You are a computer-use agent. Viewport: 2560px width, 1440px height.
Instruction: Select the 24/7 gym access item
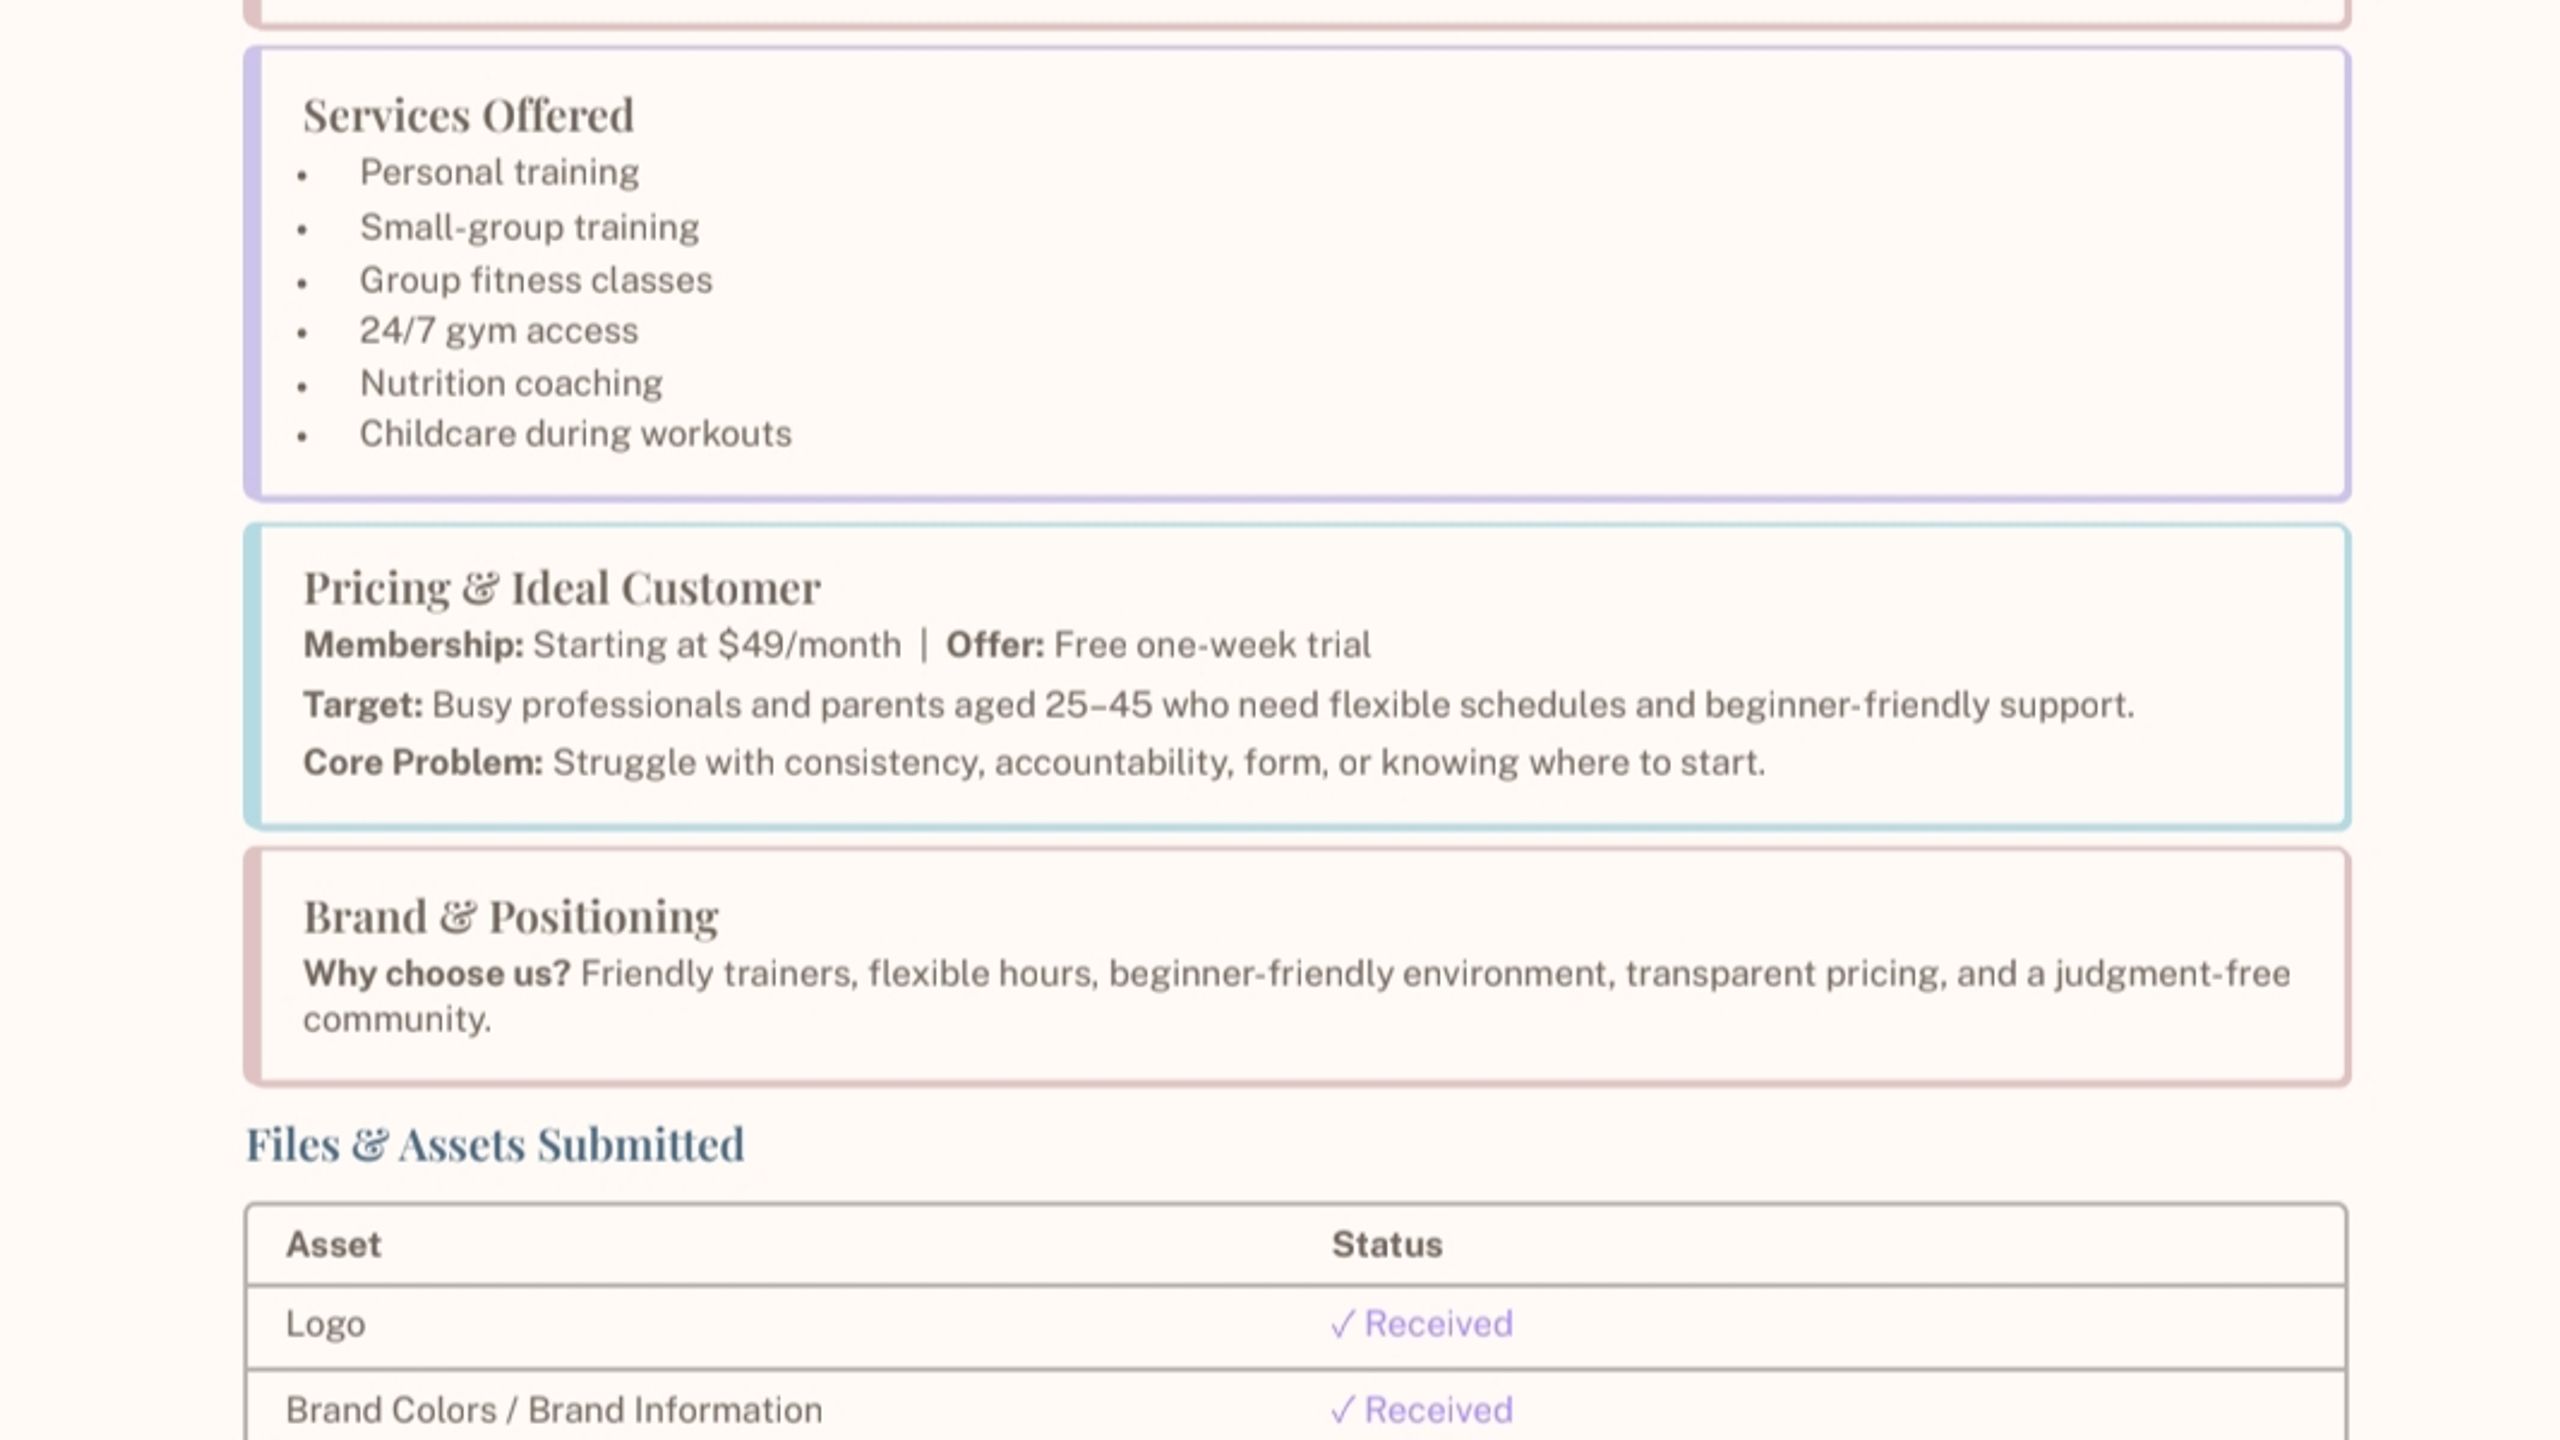[x=498, y=331]
